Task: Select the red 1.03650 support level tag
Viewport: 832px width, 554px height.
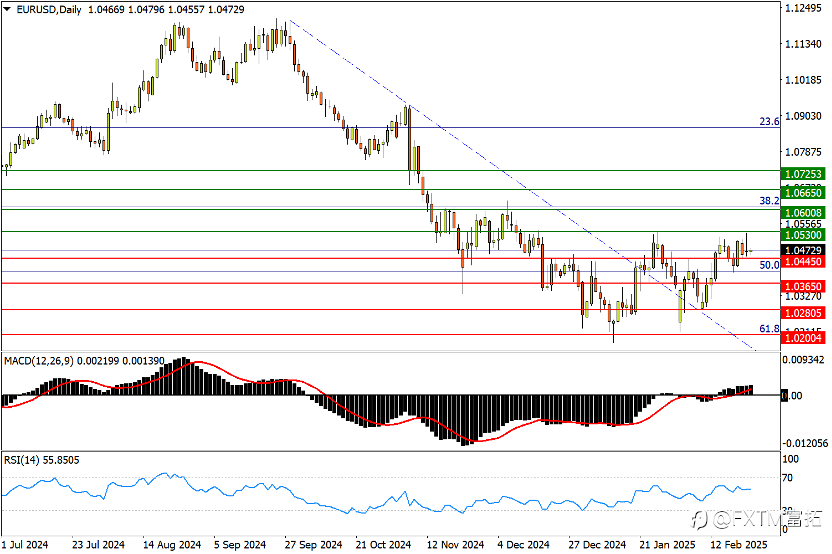Action: pyautogui.click(x=803, y=287)
